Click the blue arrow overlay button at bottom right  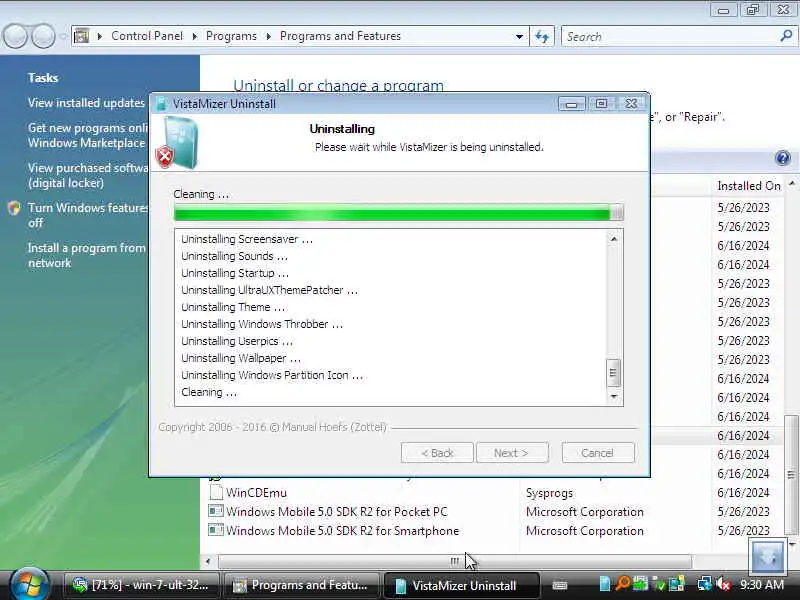coord(768,556)
